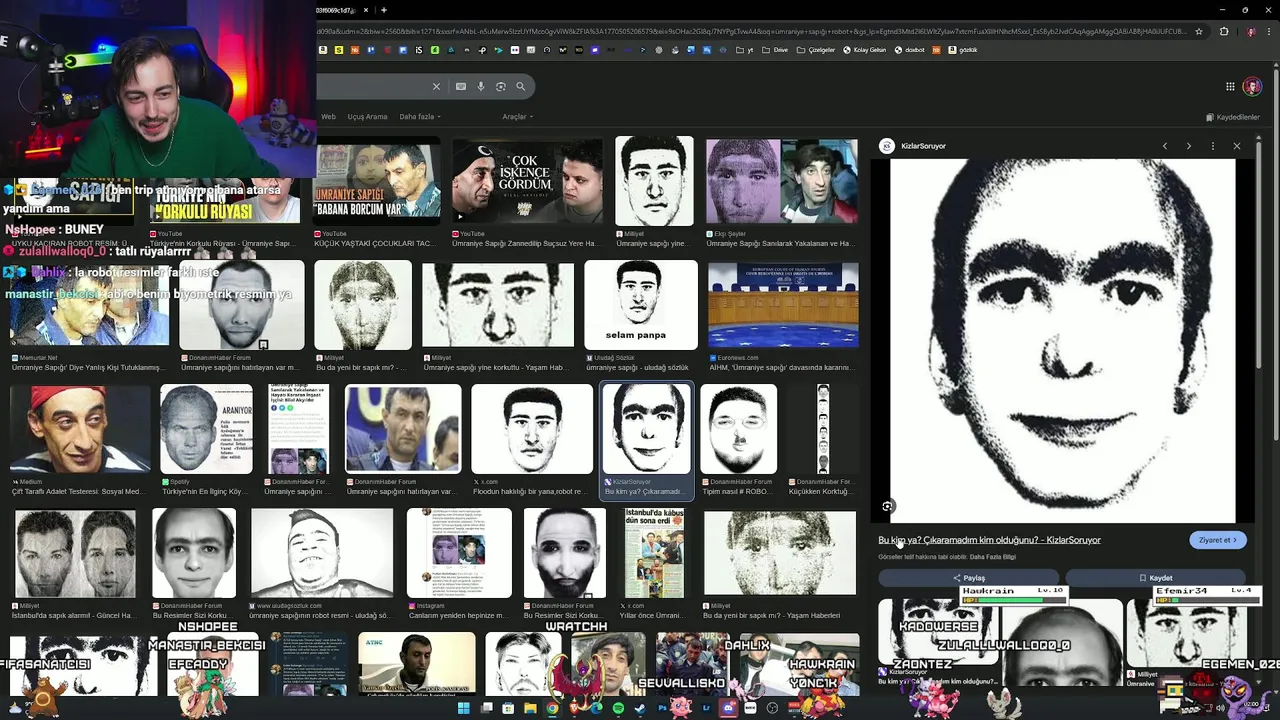The height and width of the screenshot is (720, 1280).
Task: Open the on-screen keyboard in search box
Action: click(461, 87)
